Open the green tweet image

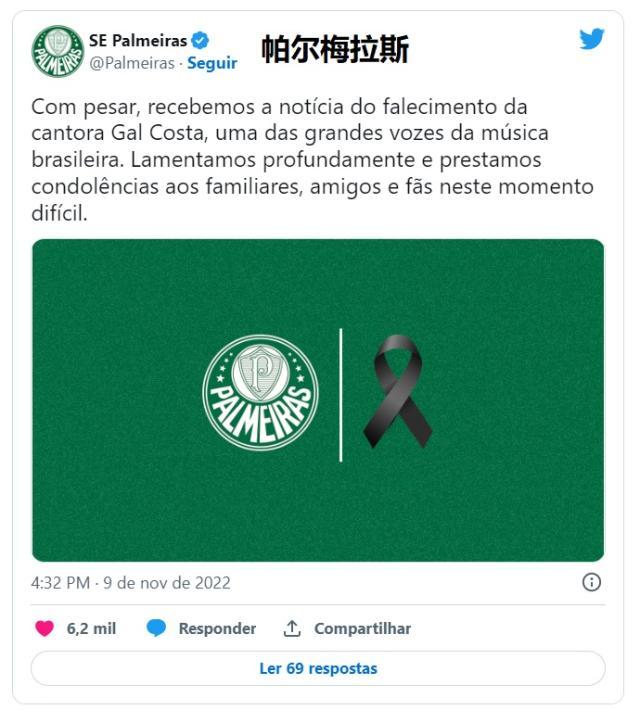click(318, 400)
